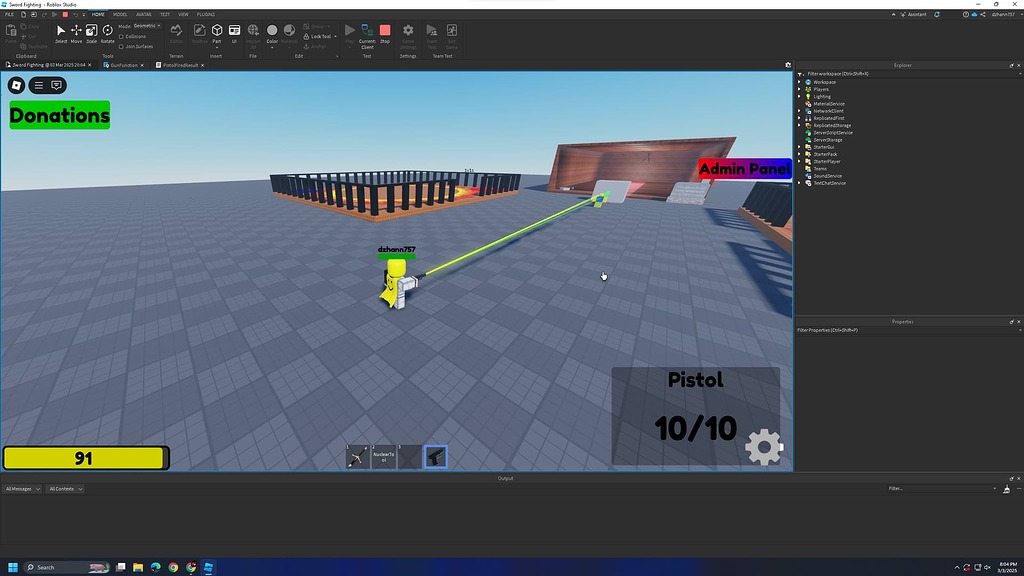The image size is (1024, 576).
Task: Click the Filter Properties input field
Action: (x=908, y=330)
